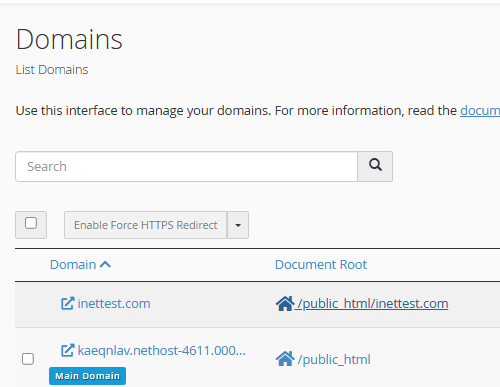Click the external-link icon beside inettest.com

click(67, 303)
